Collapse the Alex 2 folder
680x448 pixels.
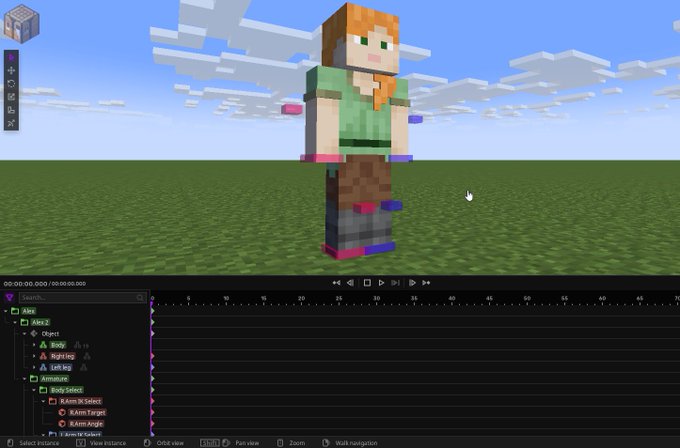click(15, 322)
